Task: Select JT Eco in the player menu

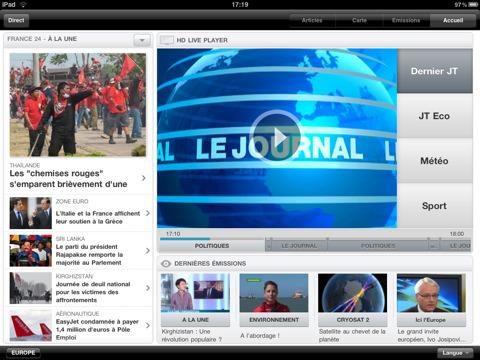Action: coord(434,116)
